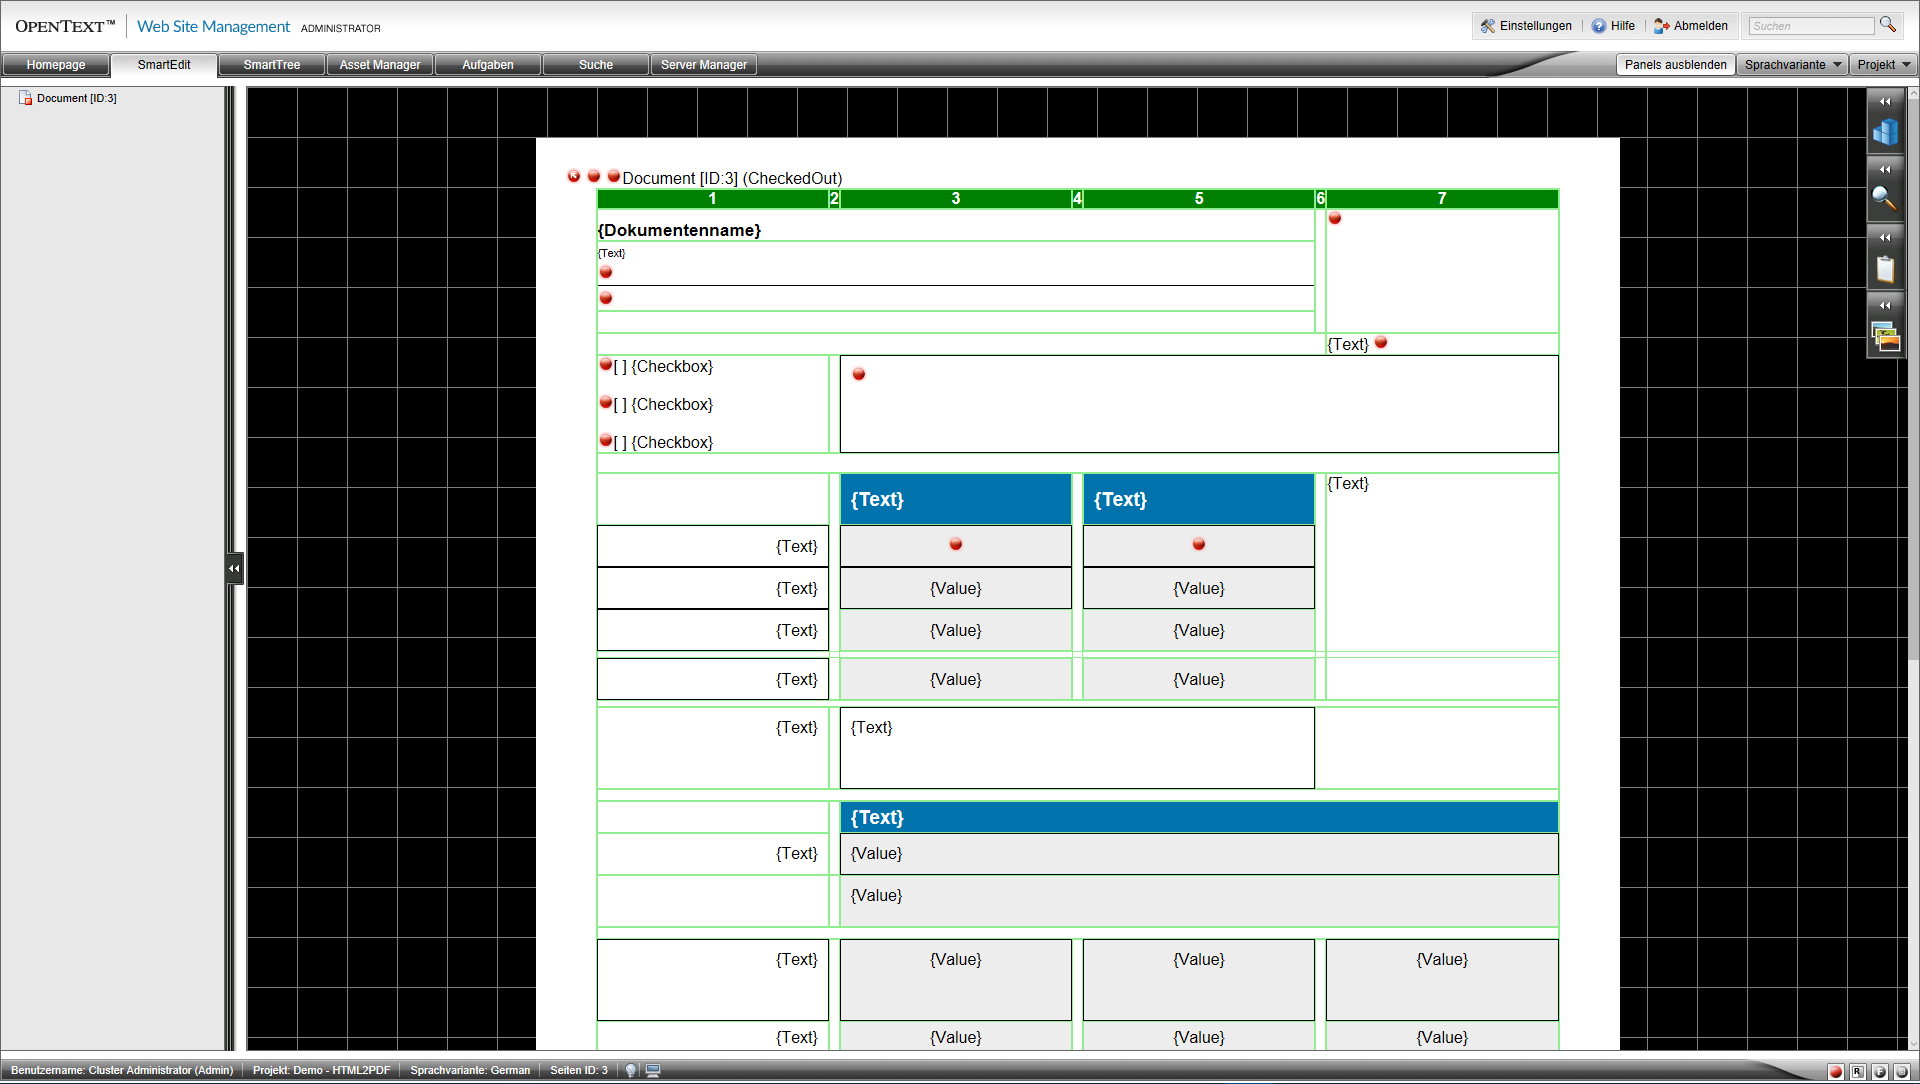The height and width of the screenshot is (1084, 1920).
Task: Click the R icon in status bar
Action: click(1857, 1072)
